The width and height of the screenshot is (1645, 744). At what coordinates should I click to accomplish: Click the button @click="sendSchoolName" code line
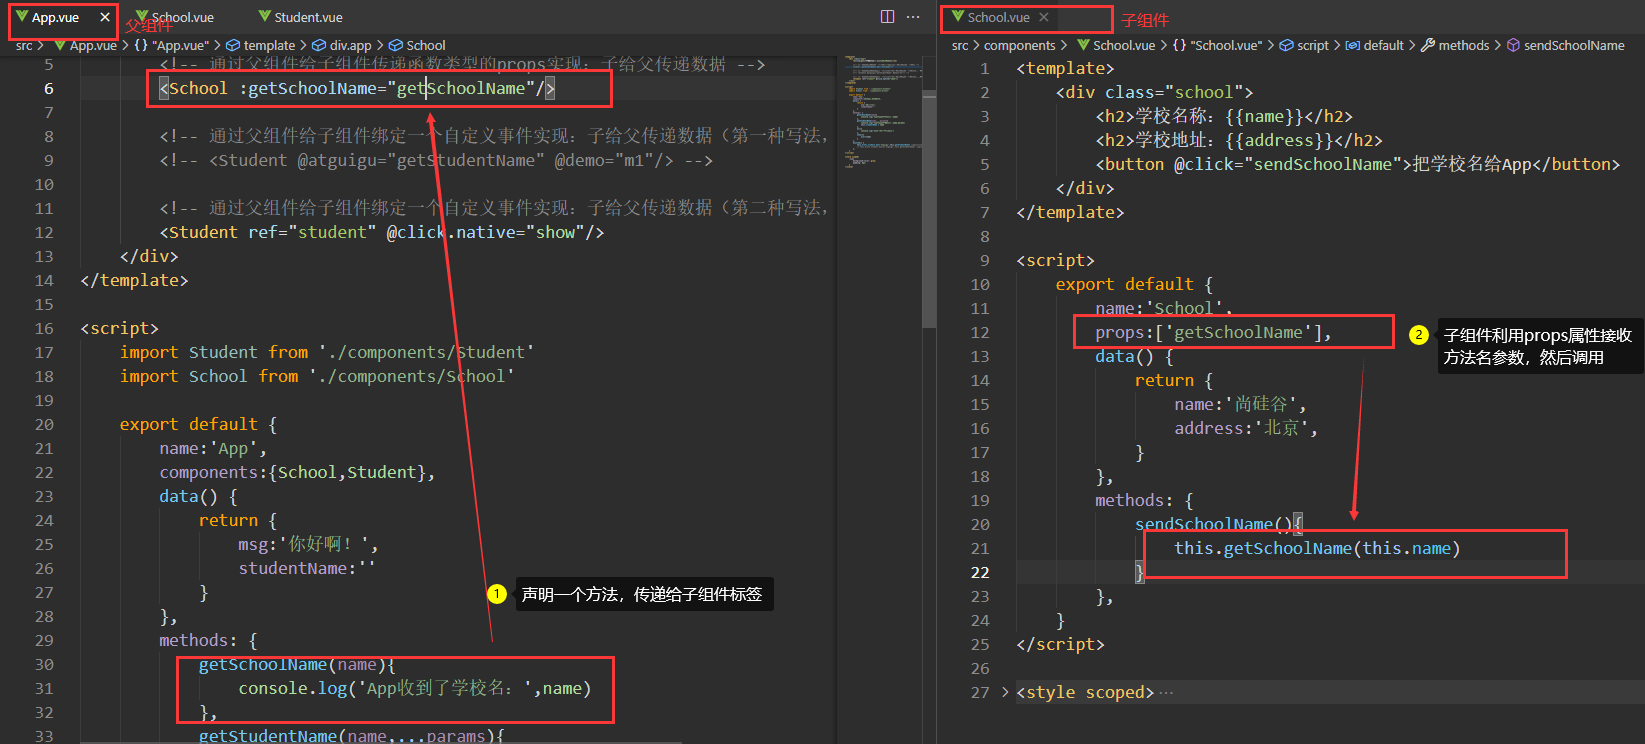(1357, 164)
